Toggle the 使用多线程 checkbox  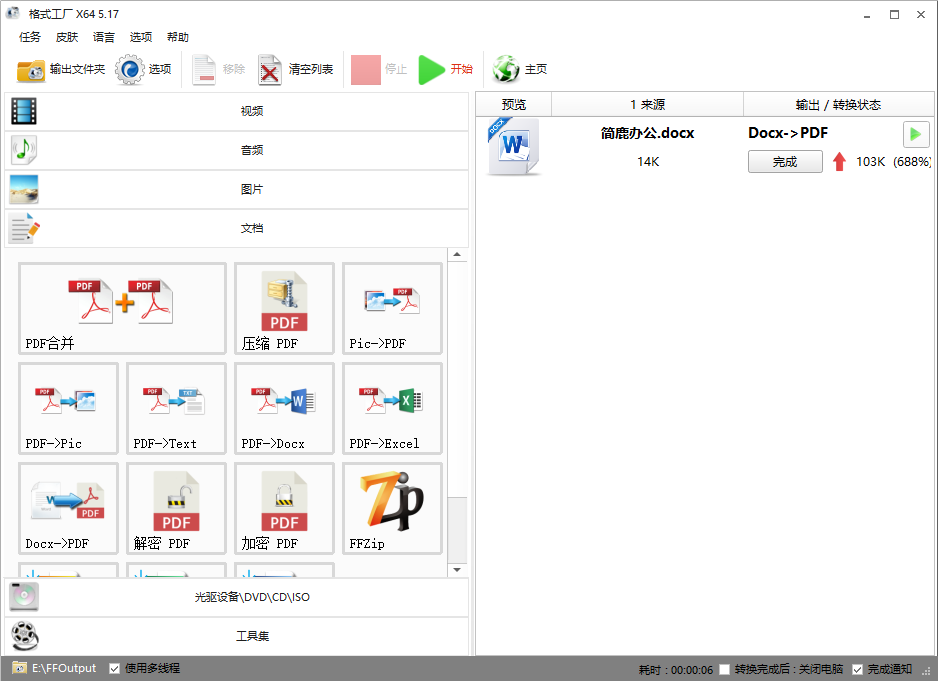pos(115,668)
